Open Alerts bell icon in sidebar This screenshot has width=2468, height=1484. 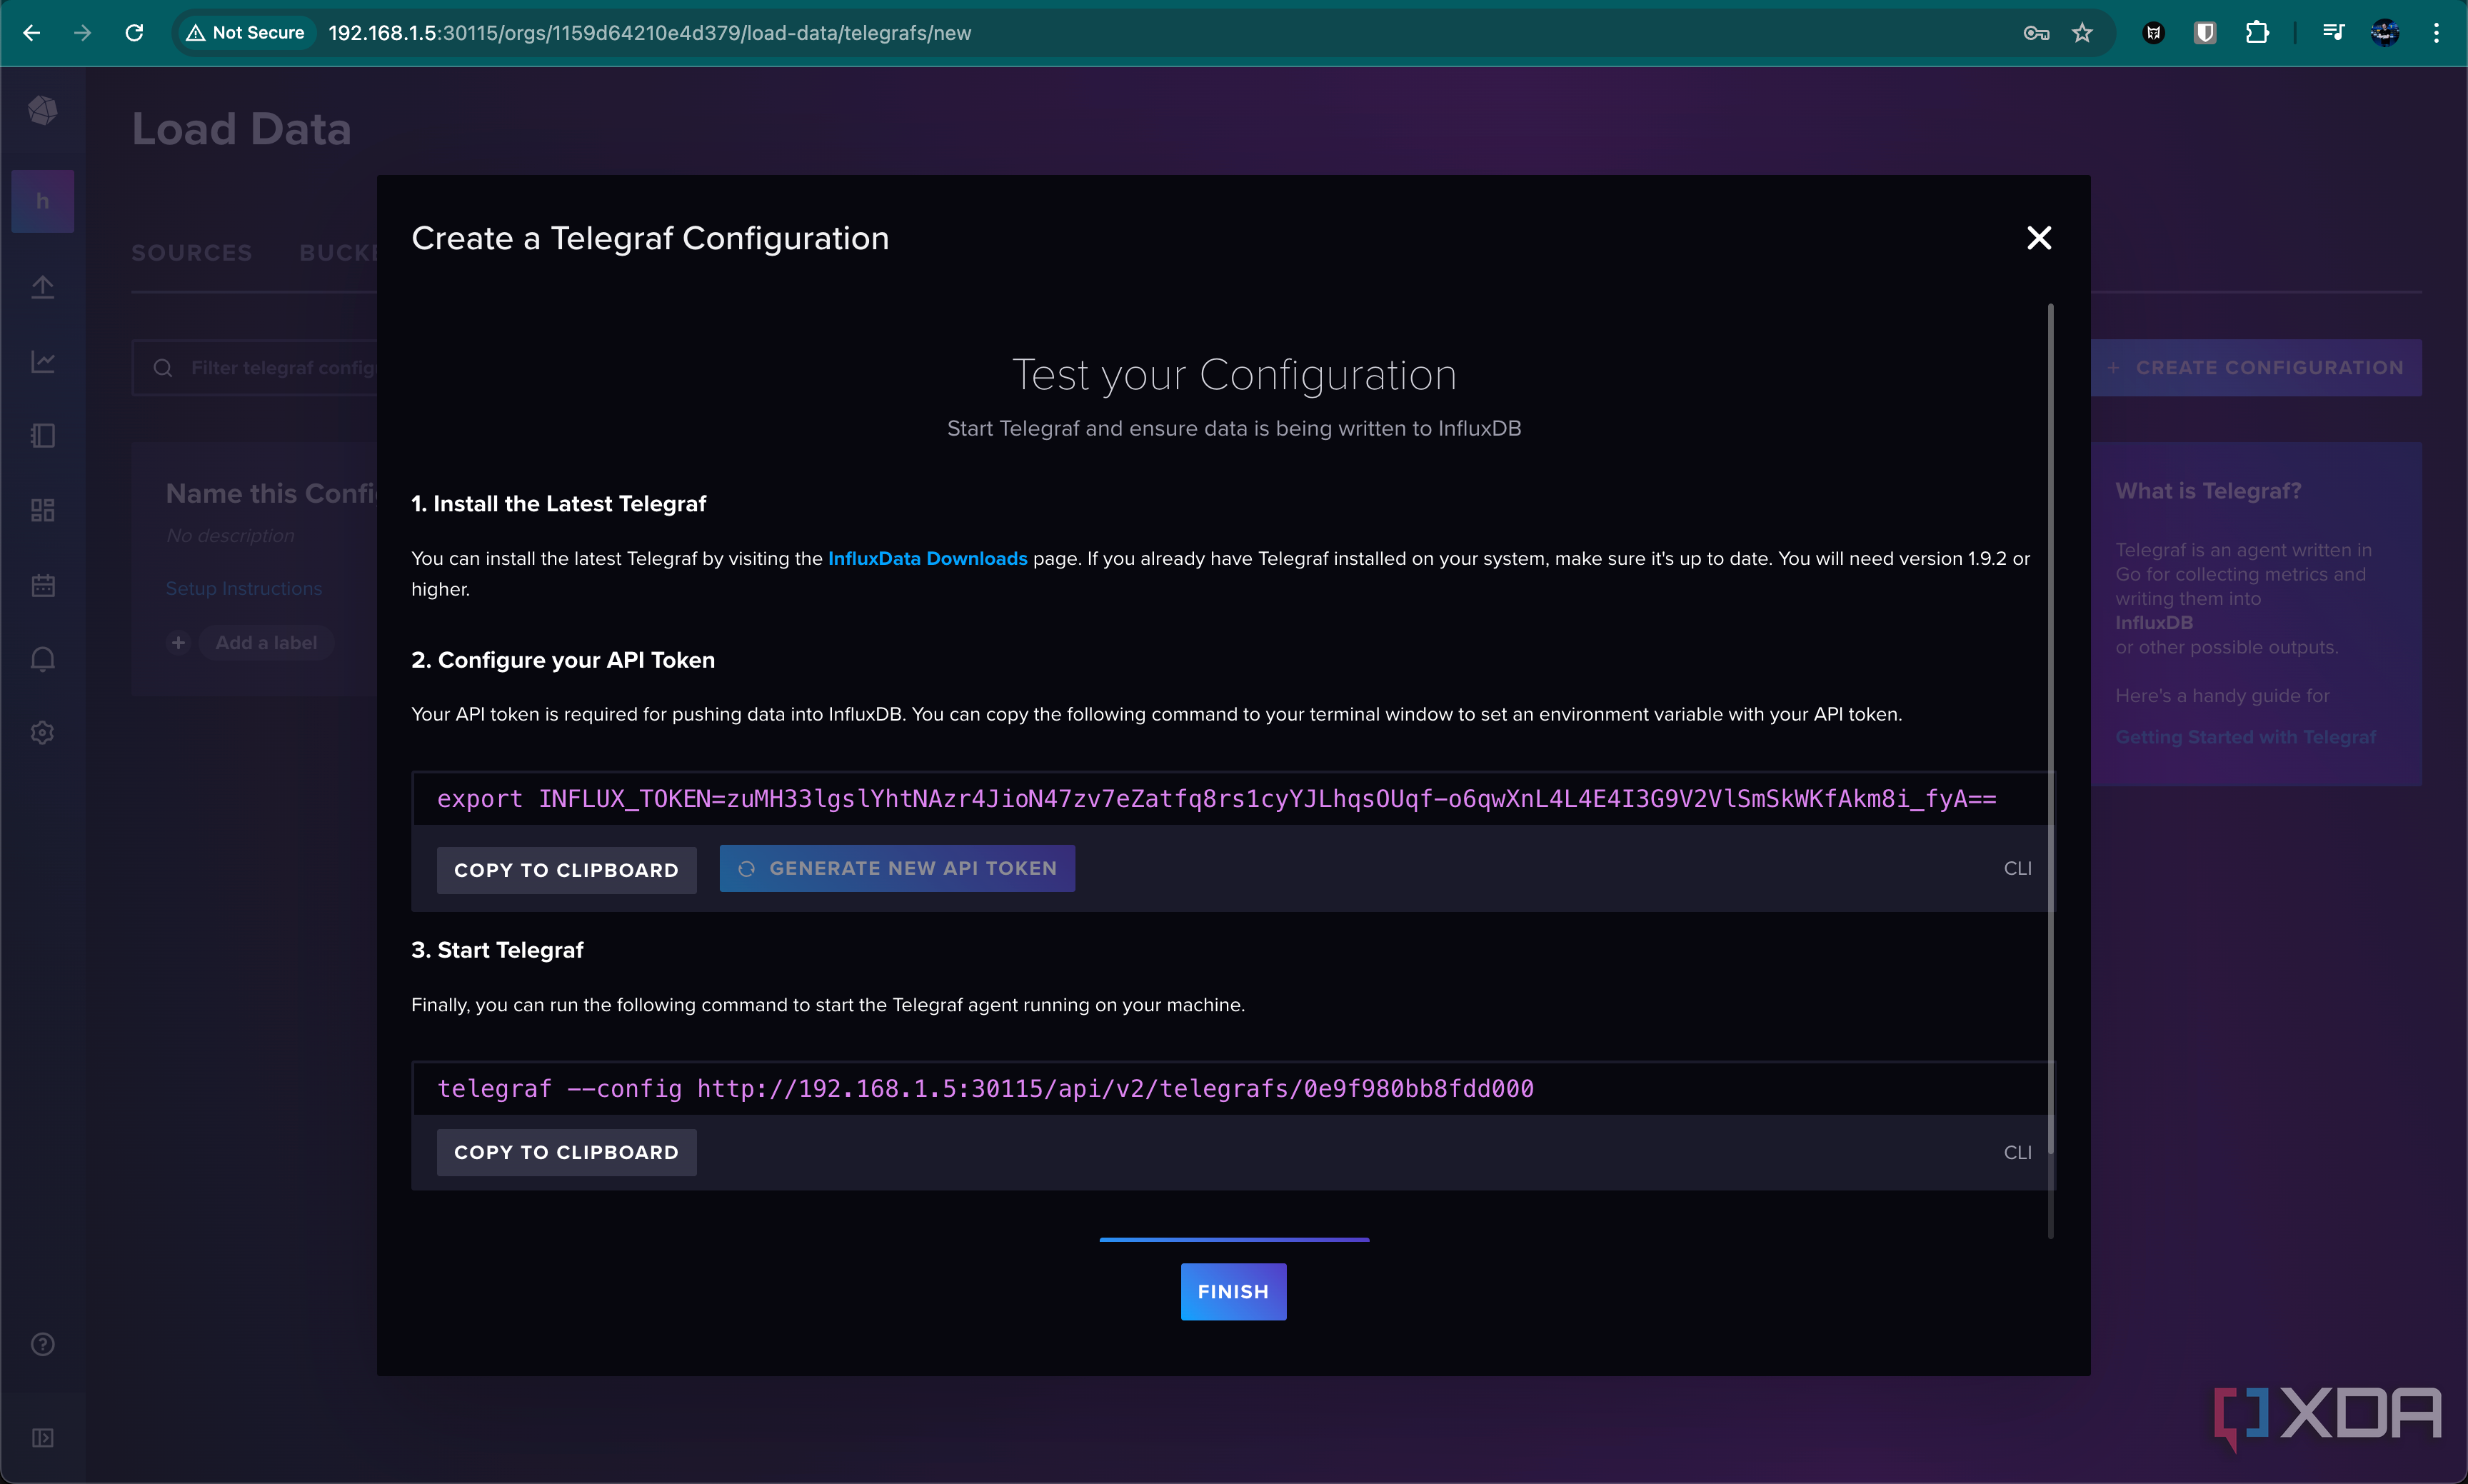click(42, 659)
